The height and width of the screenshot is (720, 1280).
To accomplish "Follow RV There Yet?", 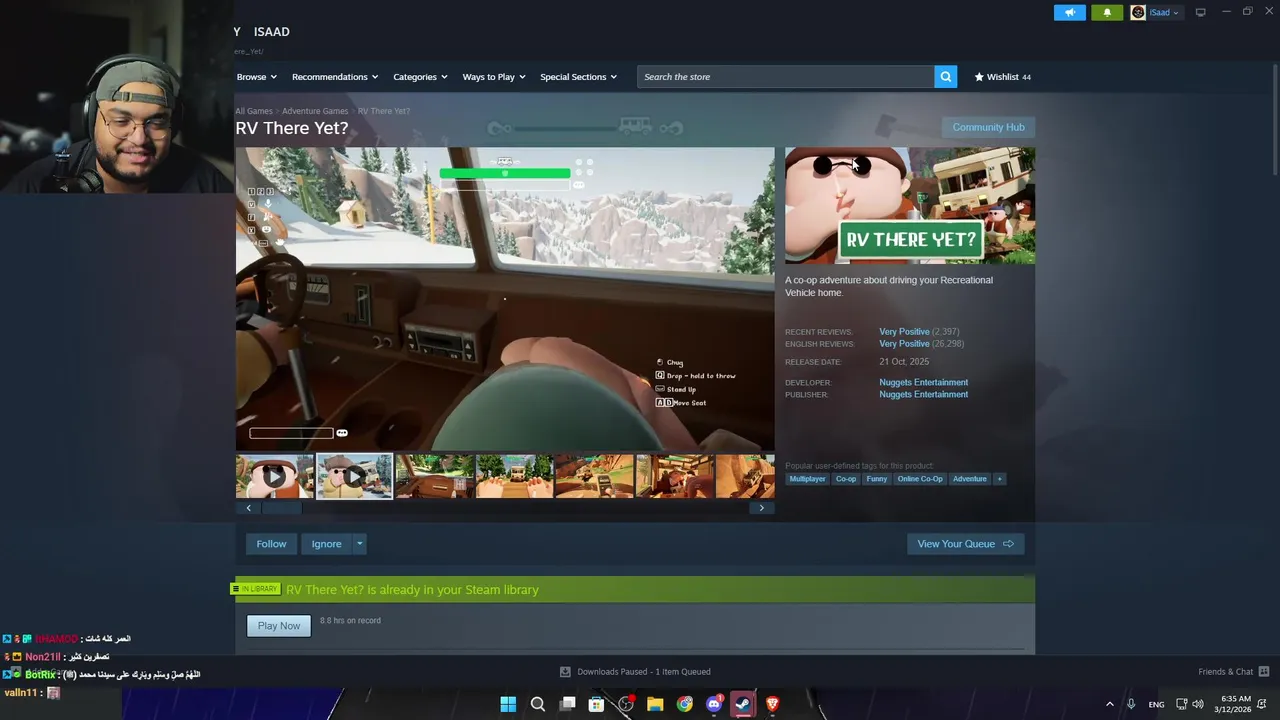I will tap(271, 544).
